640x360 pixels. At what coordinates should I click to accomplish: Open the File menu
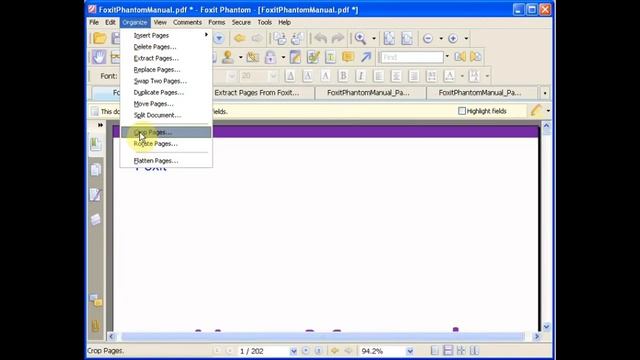(94, 22)
